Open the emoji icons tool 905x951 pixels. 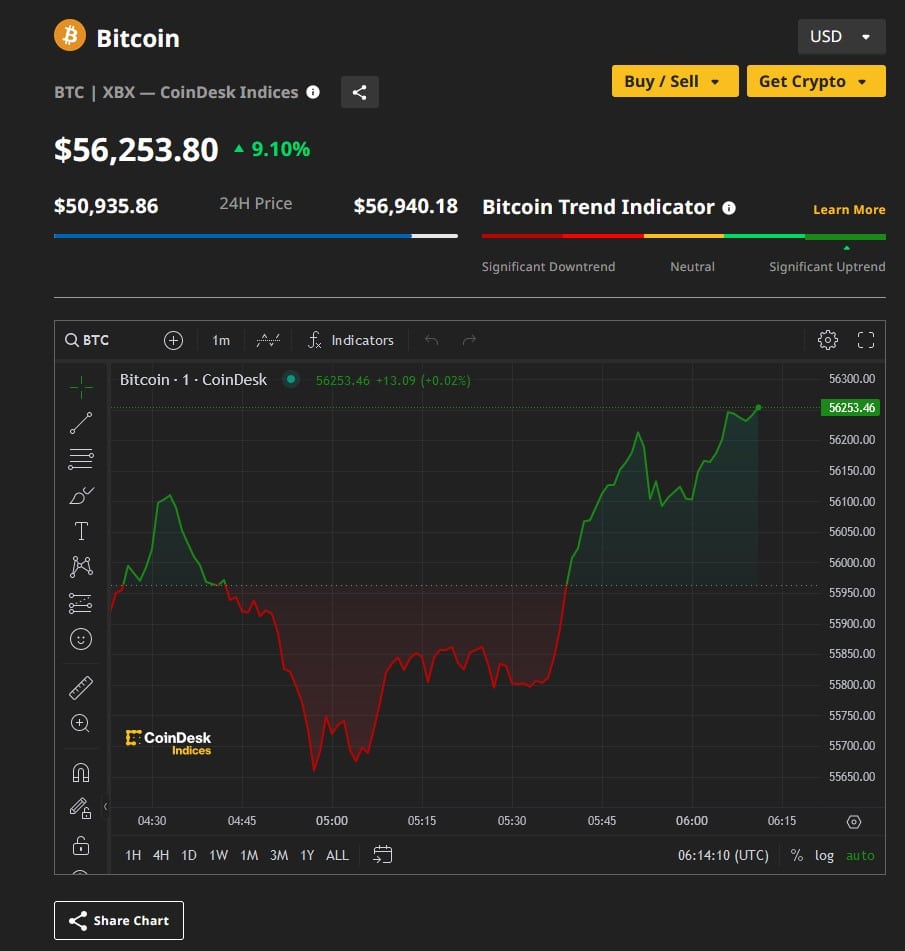tap(81, 639)
